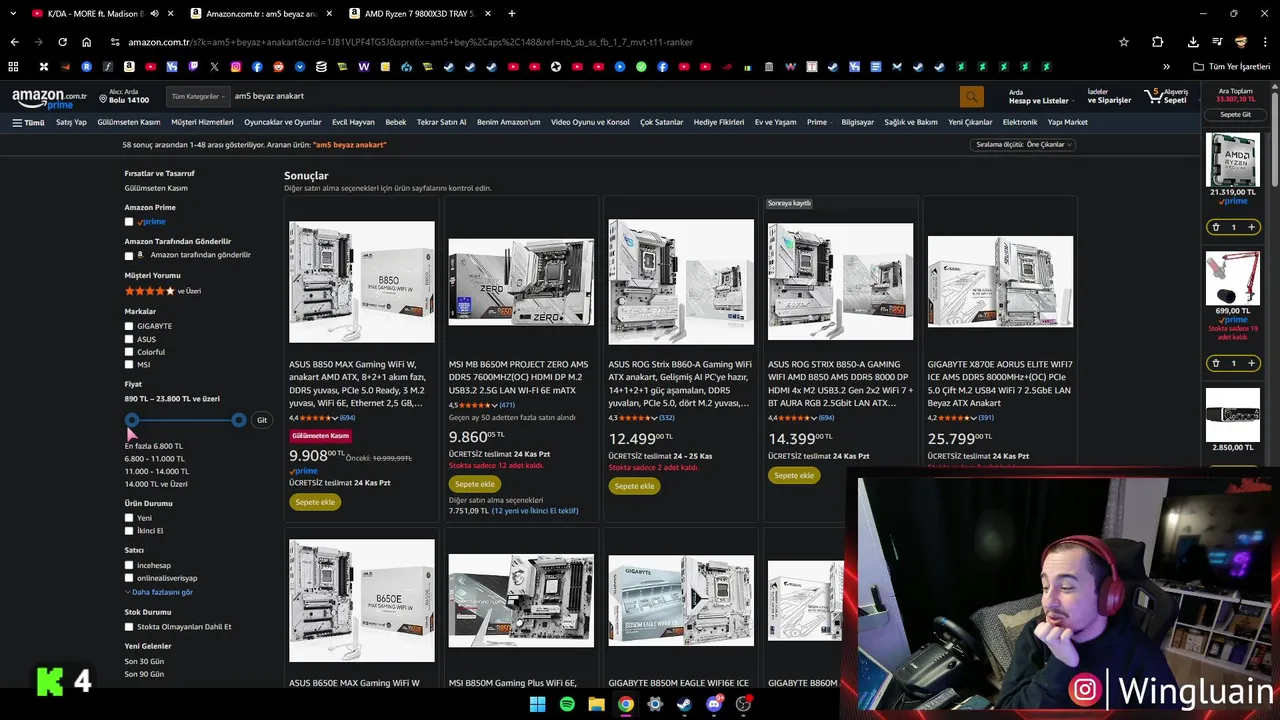The width and height of the screenshot is (1280, 720).
Task: Open Çok Satanlar in navigation bar
Action: 662,122
